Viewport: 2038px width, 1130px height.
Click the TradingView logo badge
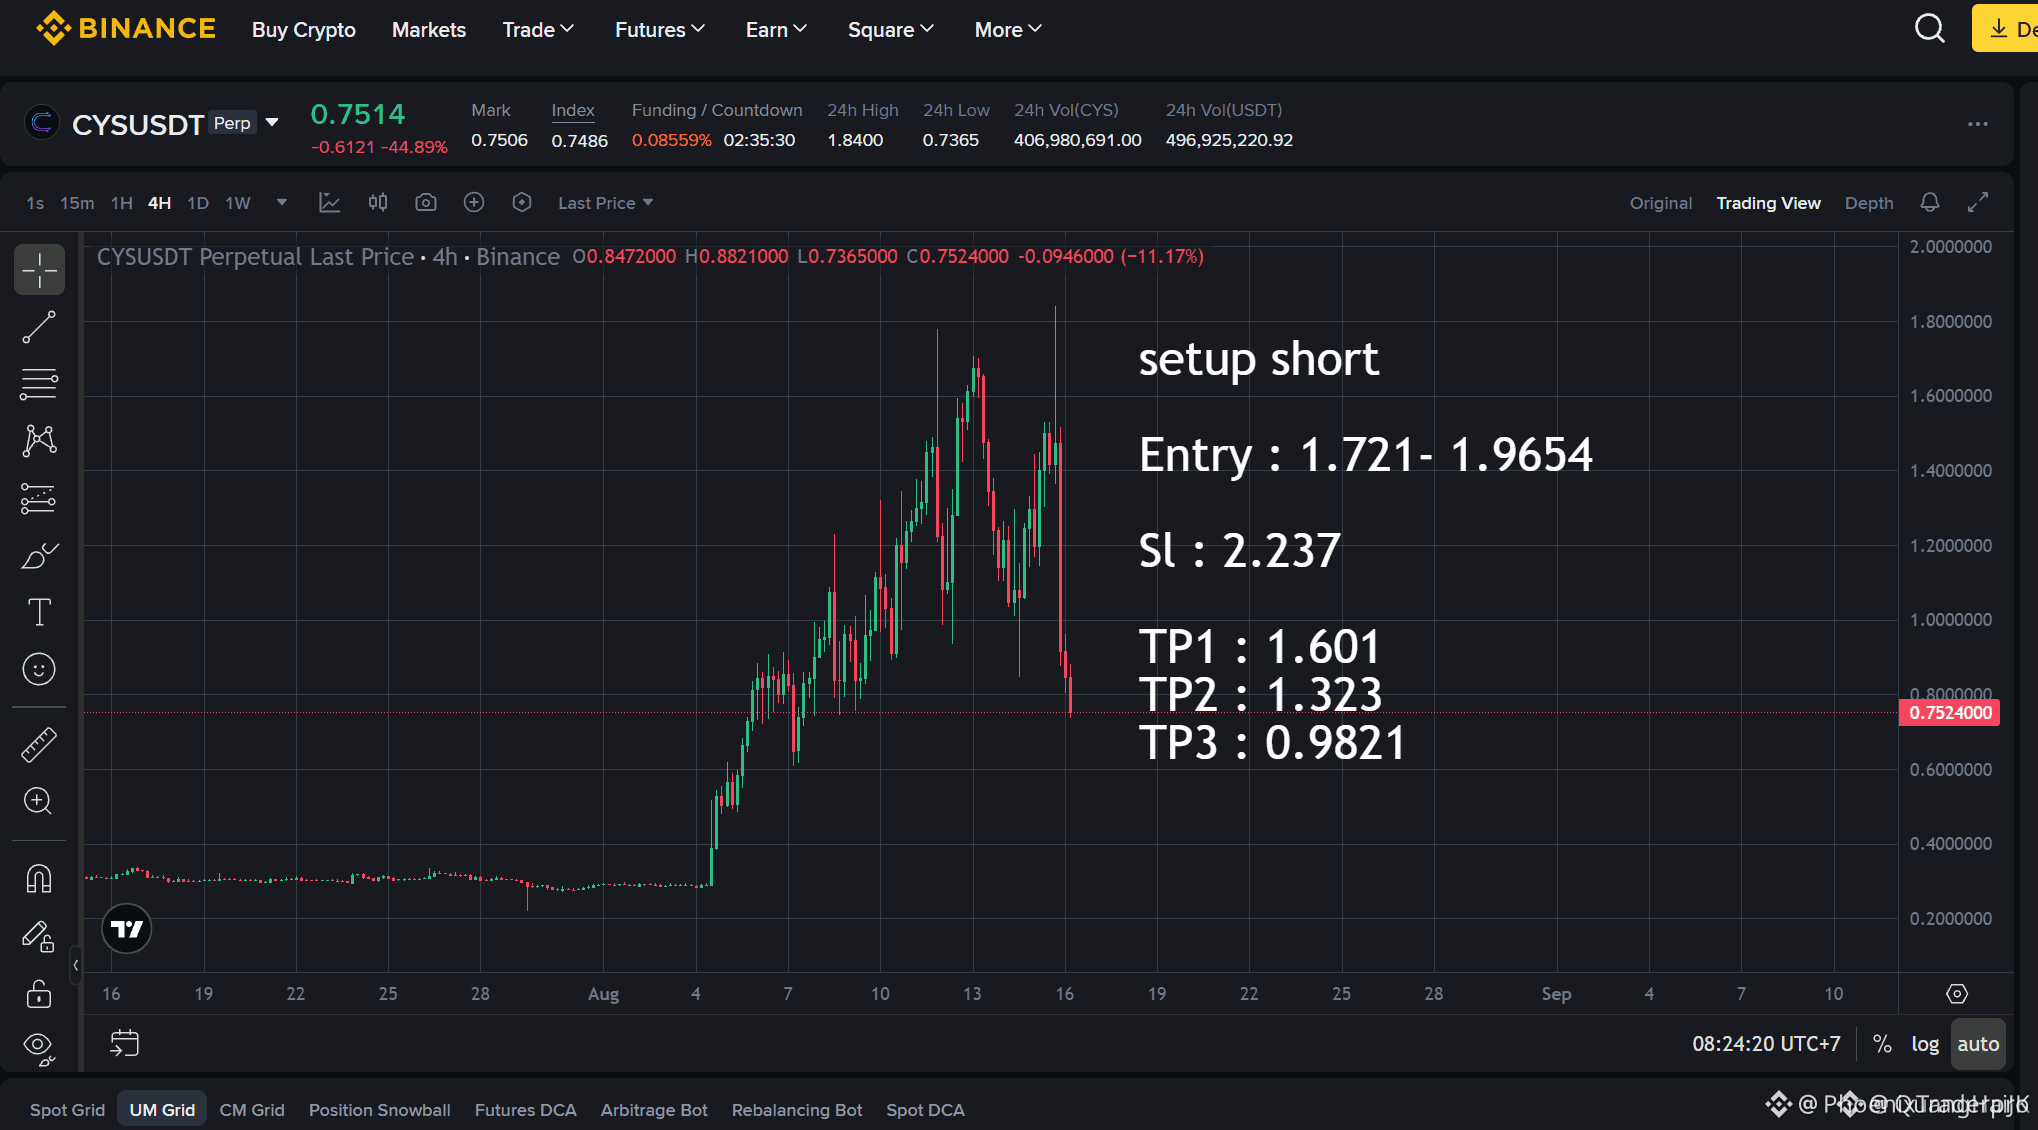point(127,930)
